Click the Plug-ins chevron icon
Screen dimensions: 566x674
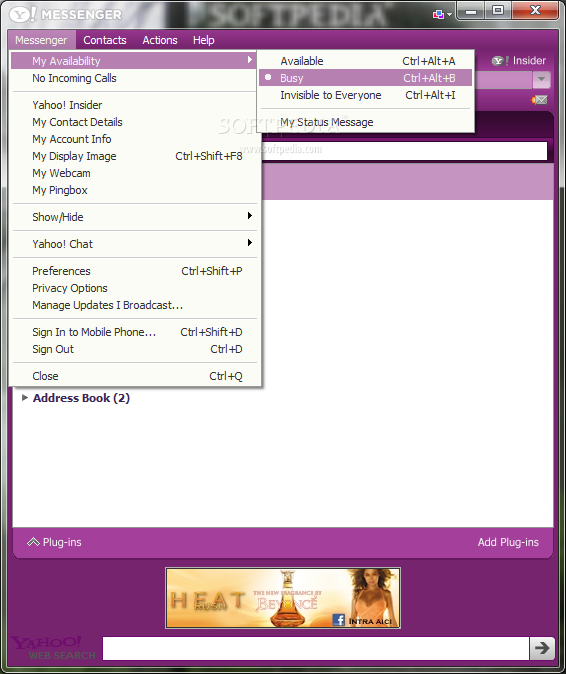[33, 542]
